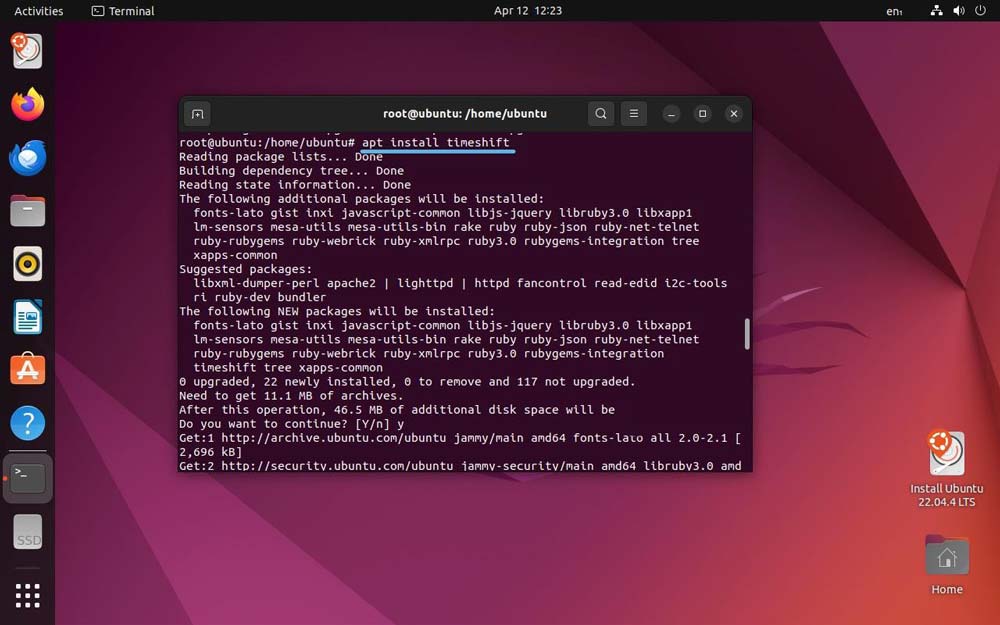The width and height of the screenshot is (1000, 625).
Task: Select the running Terminal dock icon
Action: coord(28,478)
